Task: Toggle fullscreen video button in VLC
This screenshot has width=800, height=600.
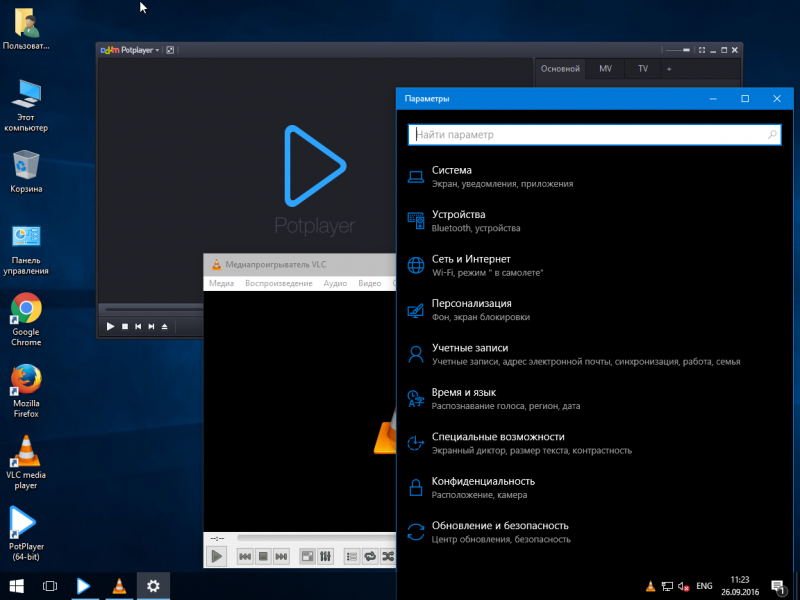Action: pyautogui.click(x=307, y=556)
